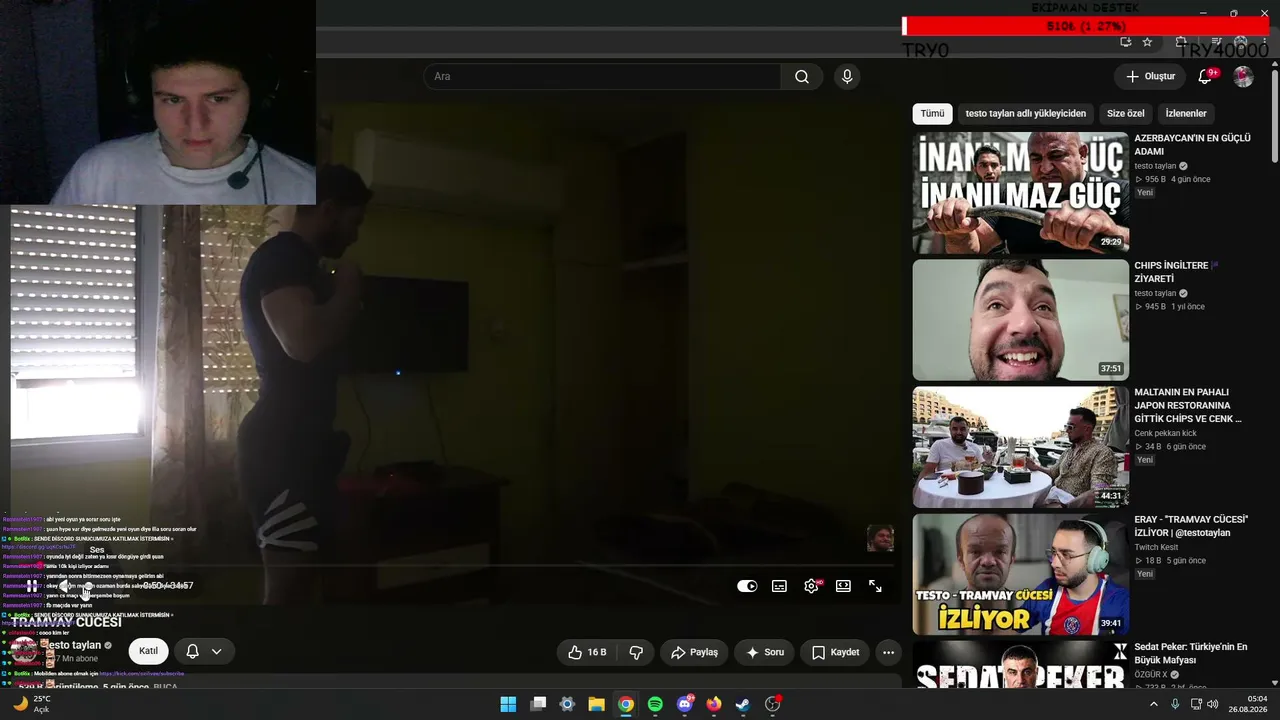Open the title AZERBAYCAN'IN EN GÜÇLÜ ADAMI
1280x720 pixels.
tap(1192, 145)
